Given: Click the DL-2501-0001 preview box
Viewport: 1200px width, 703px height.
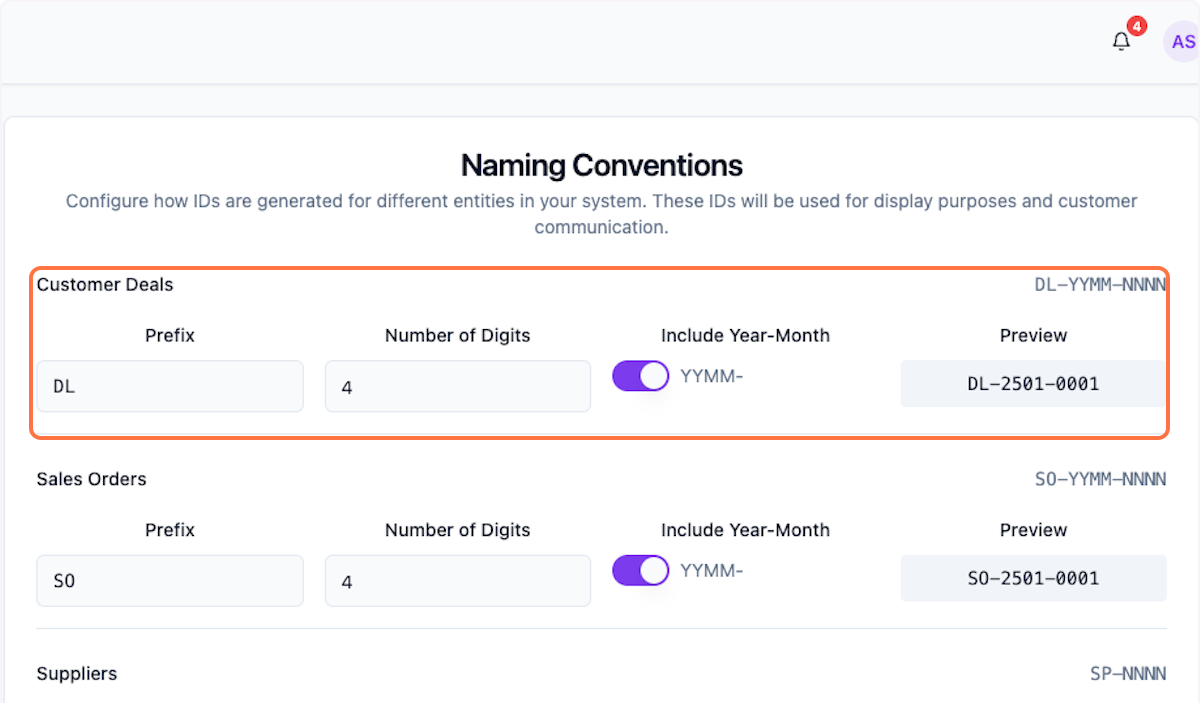Looking at the screenshot, I should (x=1033, y=384).
